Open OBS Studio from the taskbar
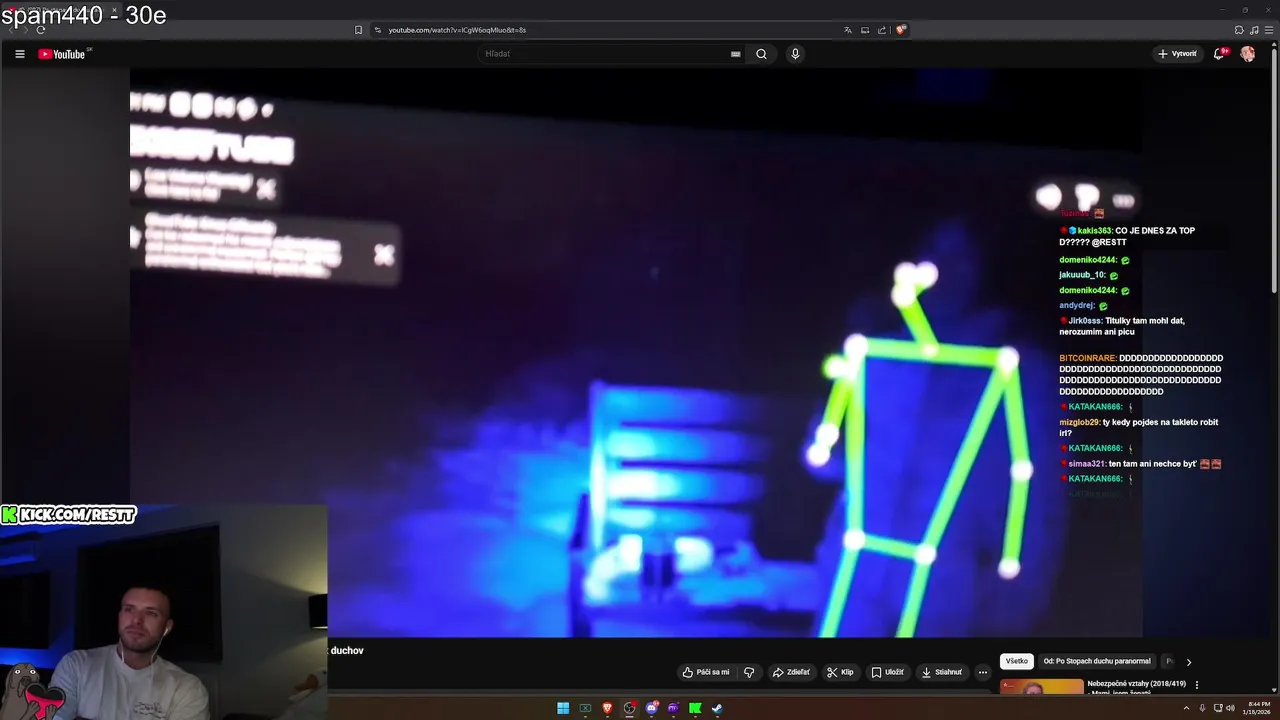 pyautogui.click(x=629, y=708)
